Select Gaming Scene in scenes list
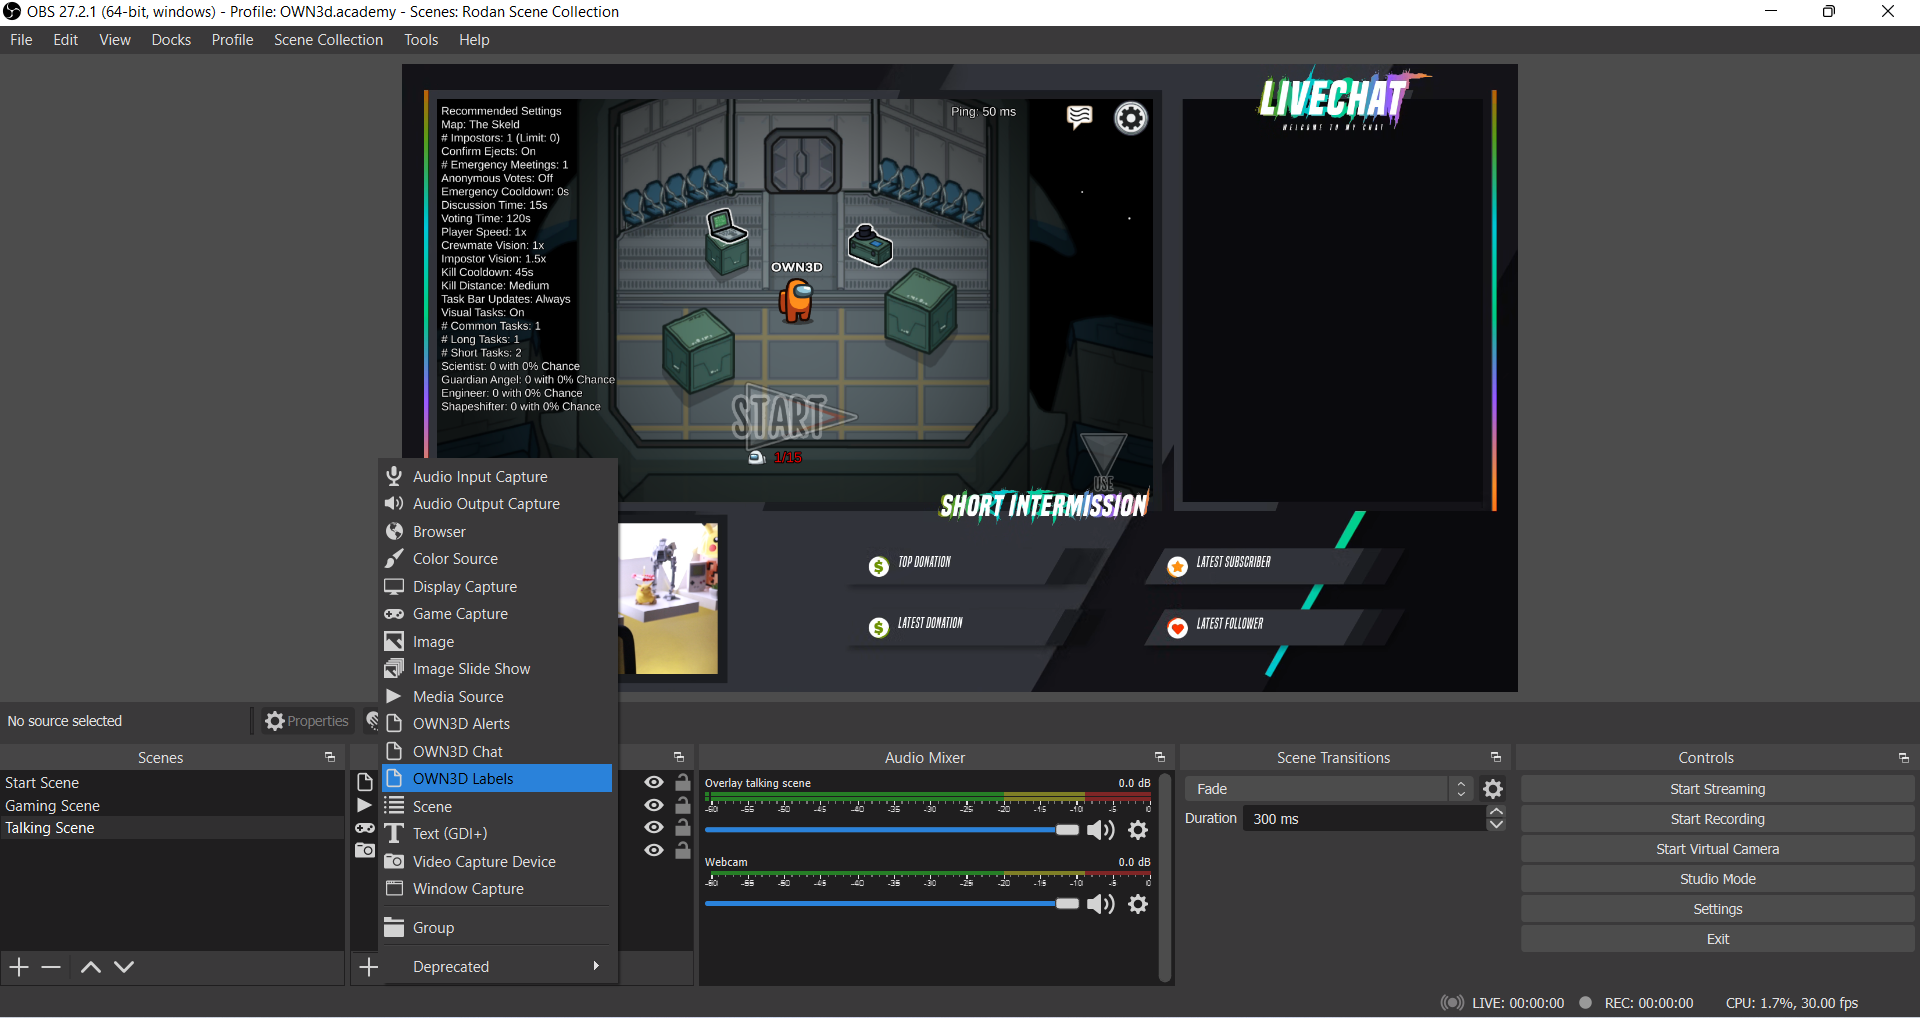Viewport: 1920px width, 1018px height. tap(53, 806)
